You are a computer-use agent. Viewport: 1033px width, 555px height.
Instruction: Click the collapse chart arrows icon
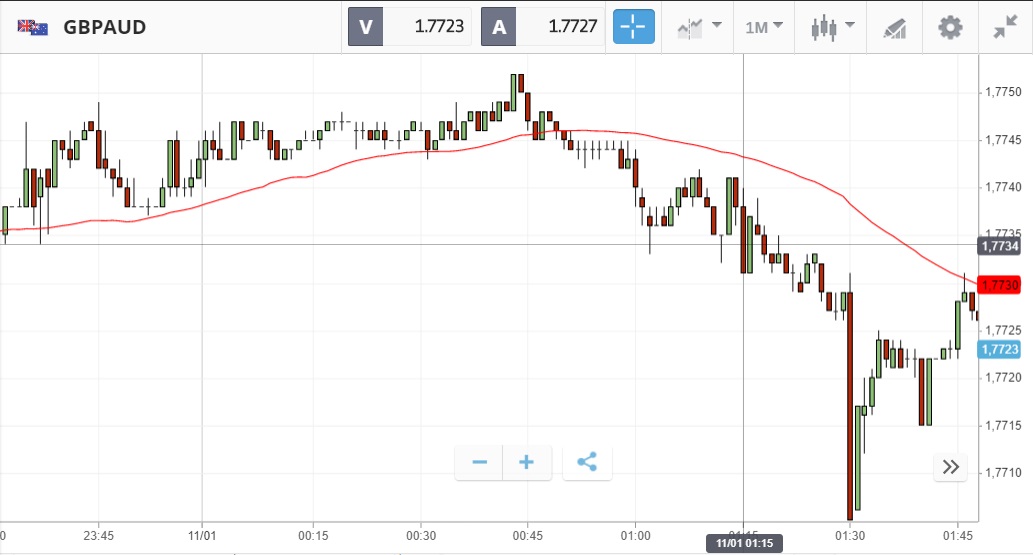[x=1005, y=27]
